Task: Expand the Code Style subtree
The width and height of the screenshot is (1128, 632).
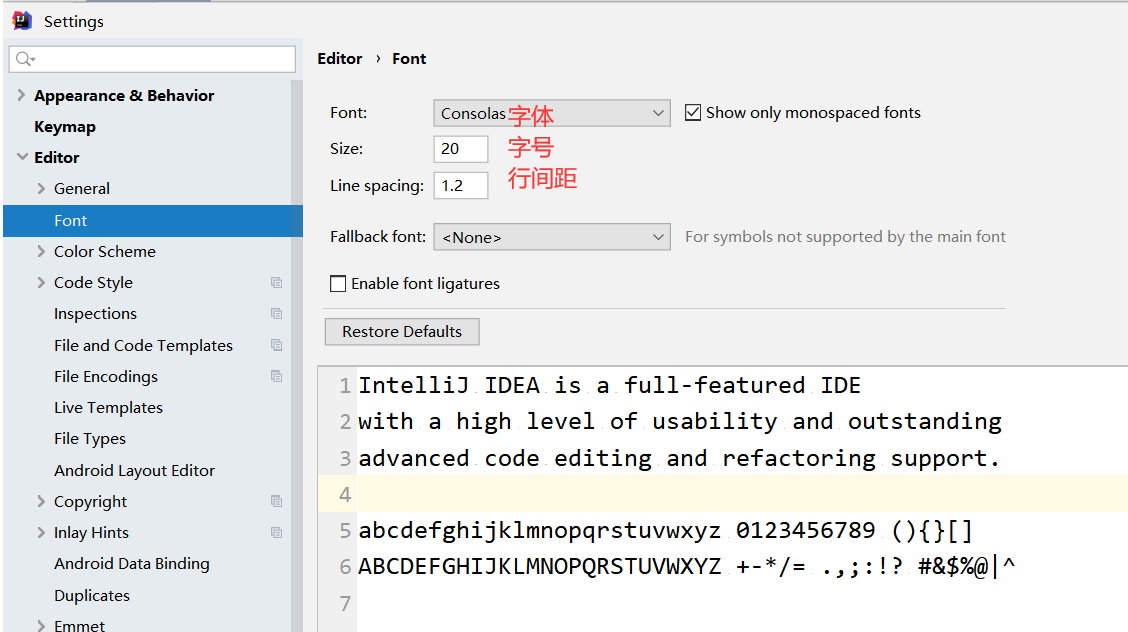Action: (41, 283)
